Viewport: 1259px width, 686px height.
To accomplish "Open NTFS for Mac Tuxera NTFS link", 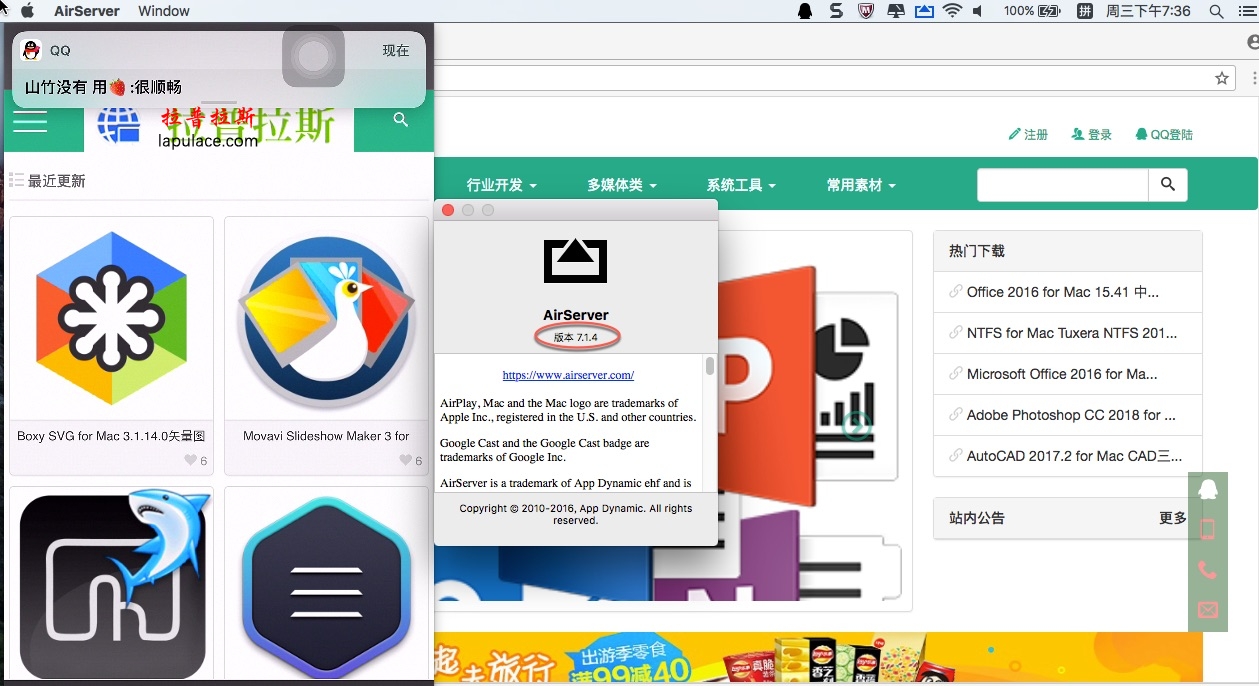I will 1072,333.
